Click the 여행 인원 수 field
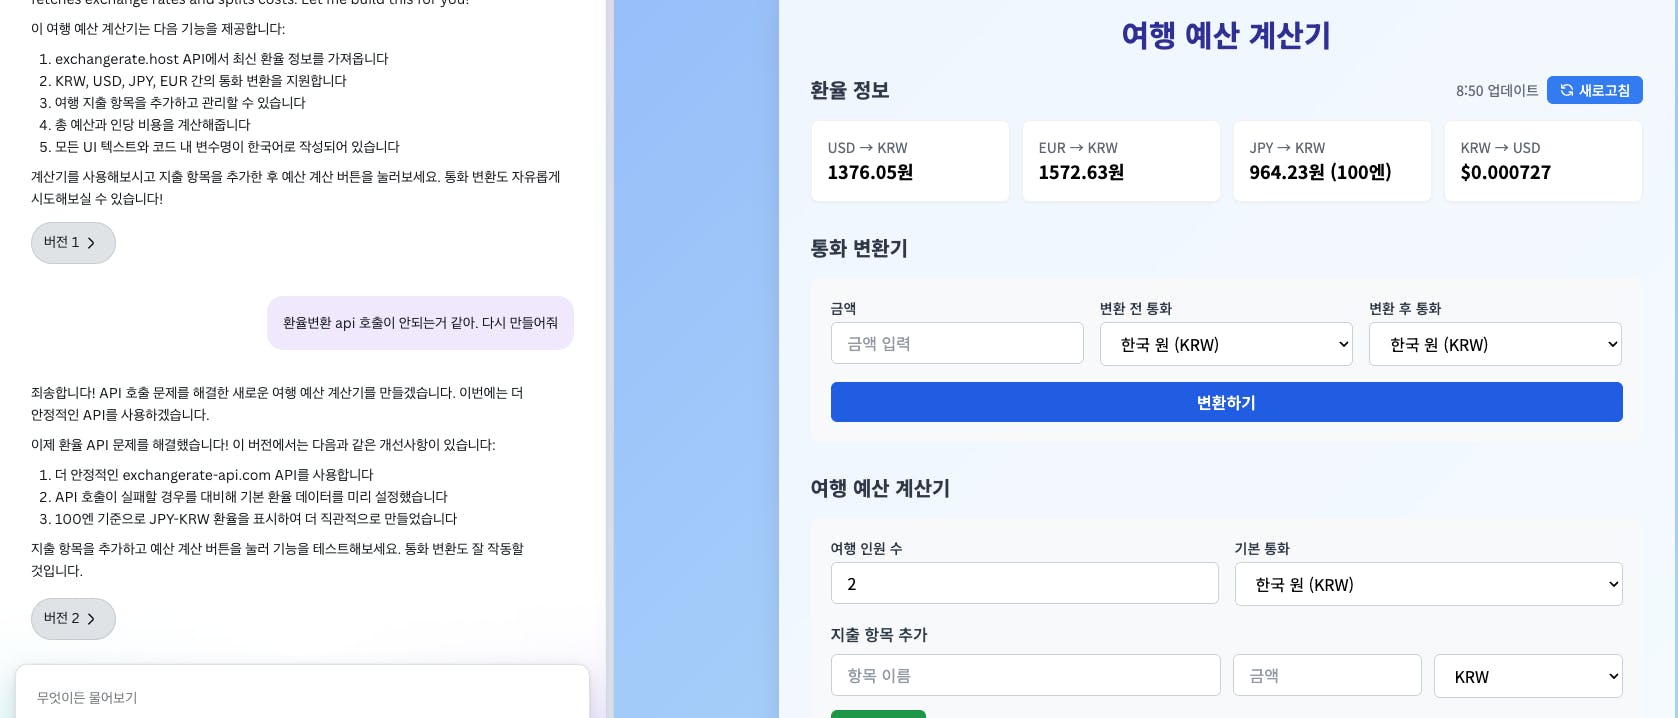The height and width of the screenshot is (718, 1678). (x=1024, y=583)
